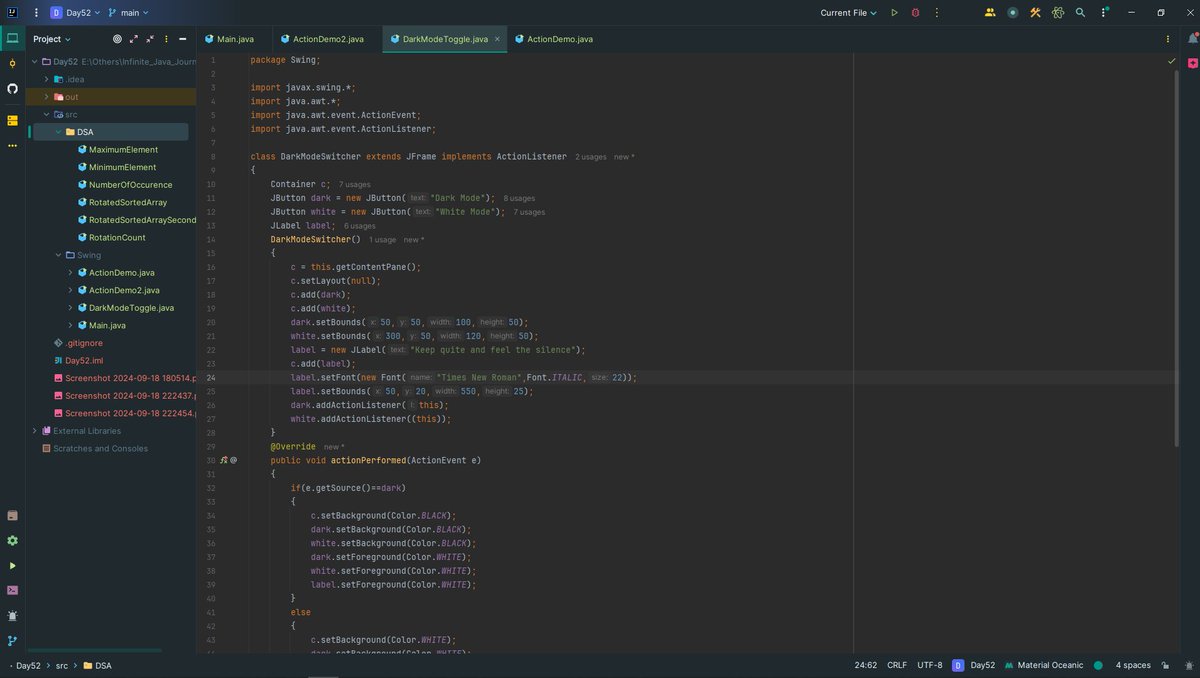Expand External Libraries node
This screenshot has width=1200, height=678.
pos(34,431)
